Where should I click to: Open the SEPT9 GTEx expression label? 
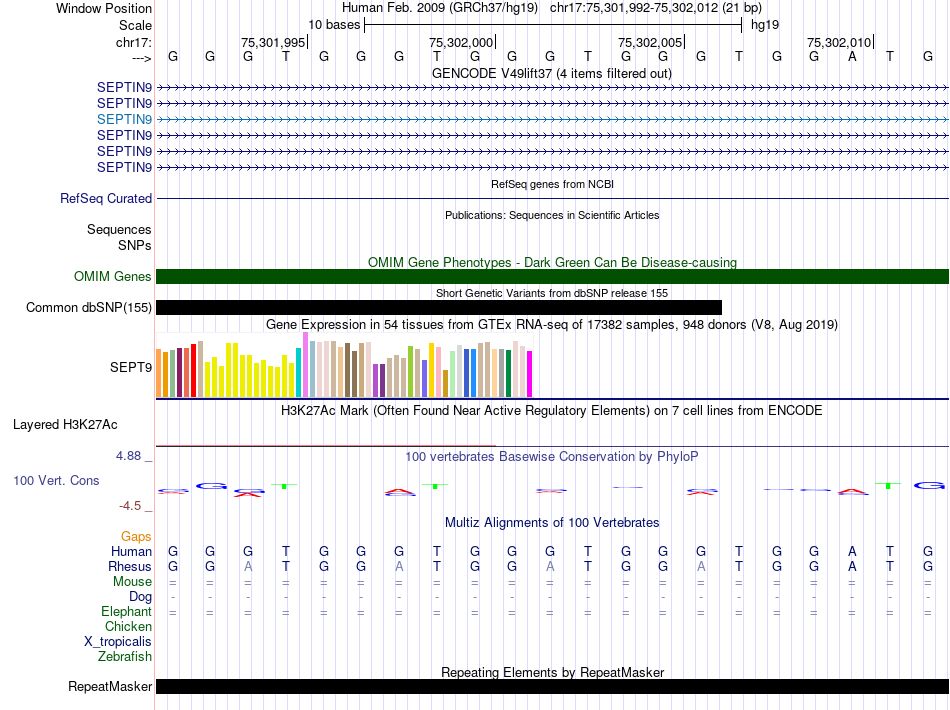130,367
